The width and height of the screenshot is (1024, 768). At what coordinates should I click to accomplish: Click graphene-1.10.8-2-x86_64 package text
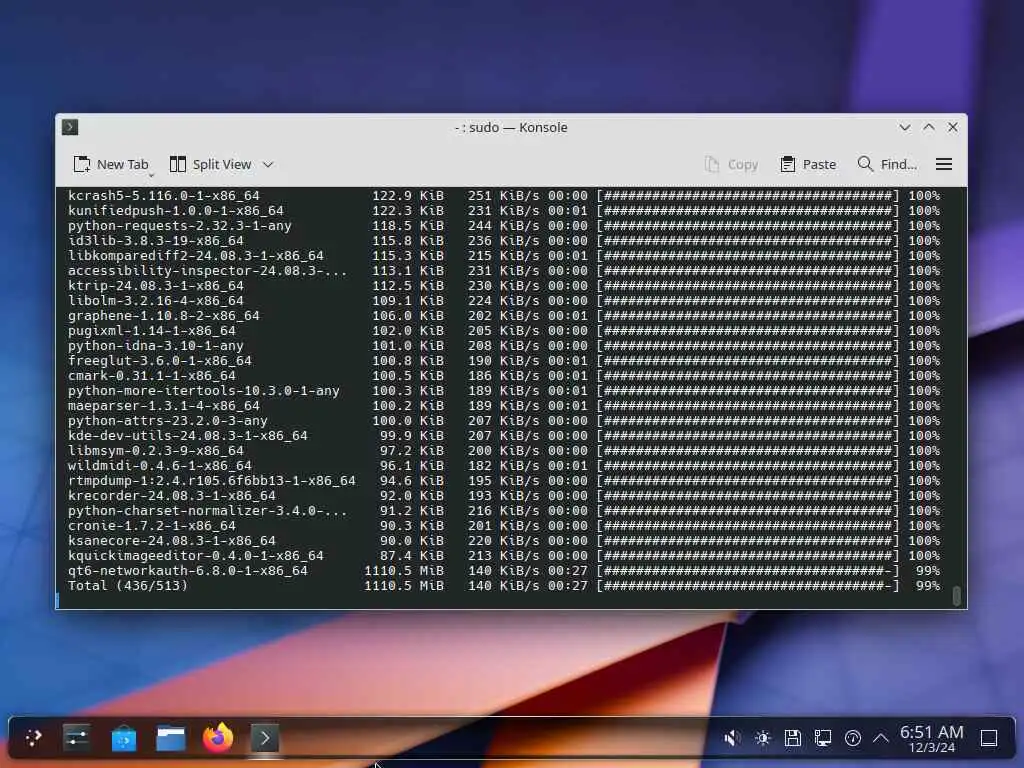[x=164, y=315]
